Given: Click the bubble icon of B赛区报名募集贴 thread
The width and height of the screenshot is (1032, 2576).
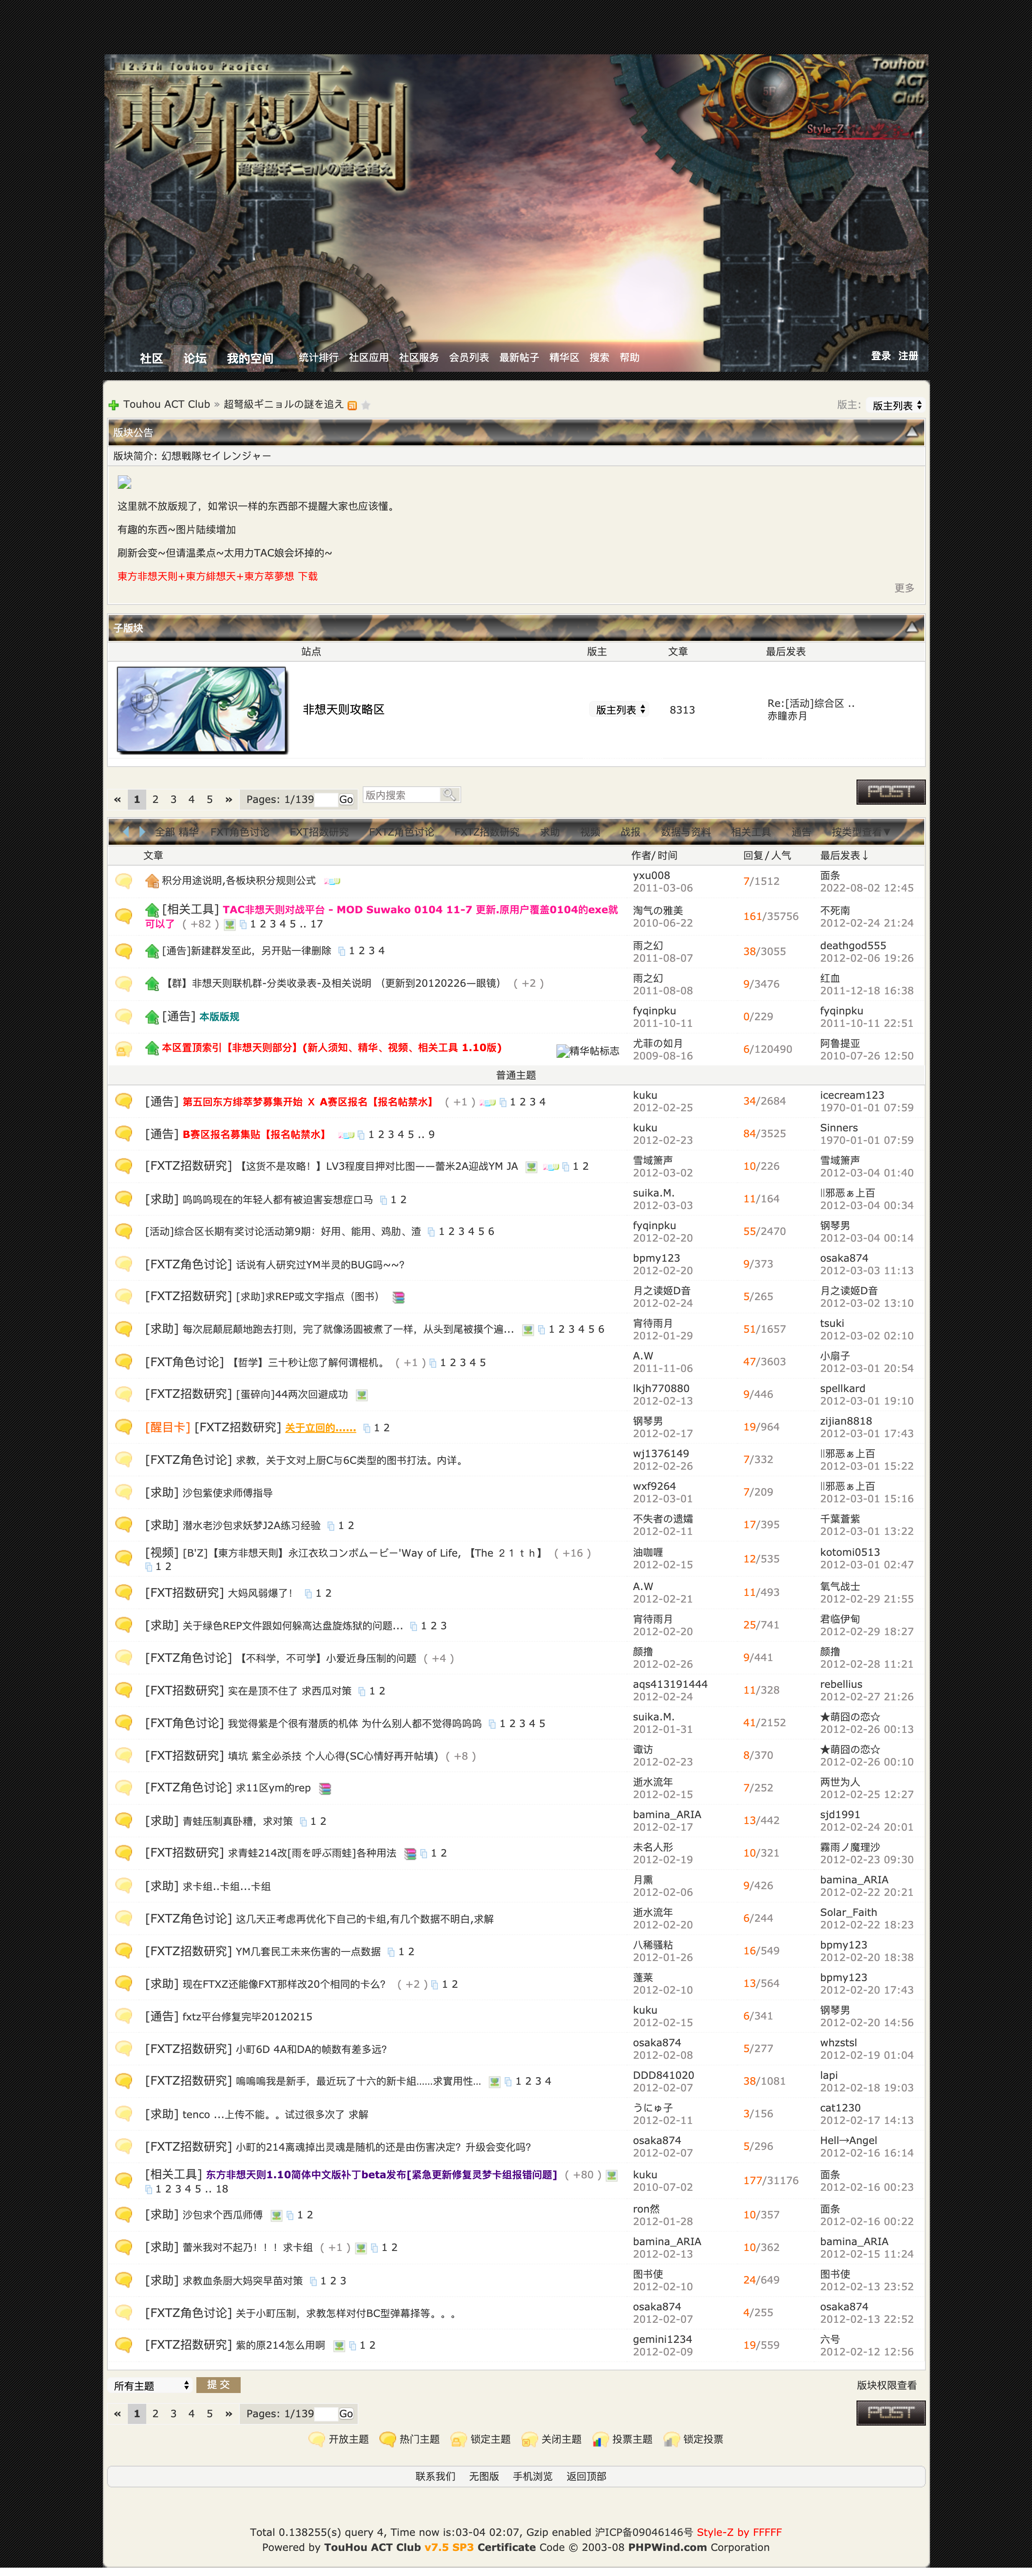Looking at the screenshot, I should point(124,1134).
